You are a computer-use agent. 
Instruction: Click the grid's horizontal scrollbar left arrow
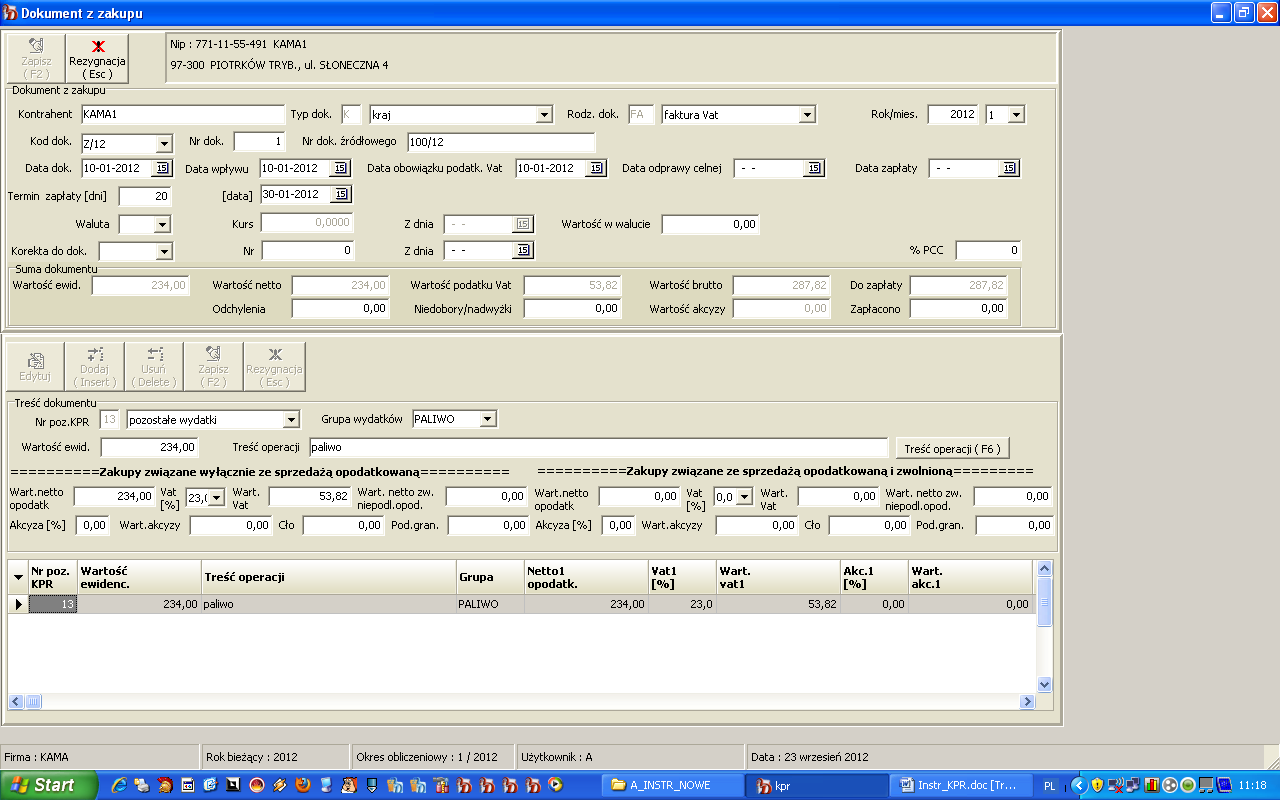(x=17, y=702)
